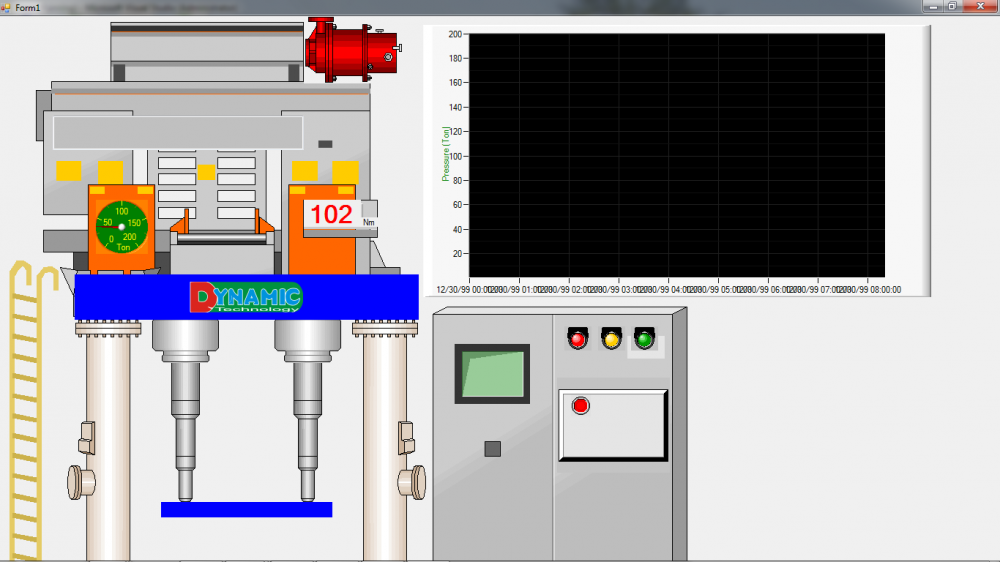Toggle the green indicator light on control panel
The image size is (1000, 562).
tap(644, 339)
